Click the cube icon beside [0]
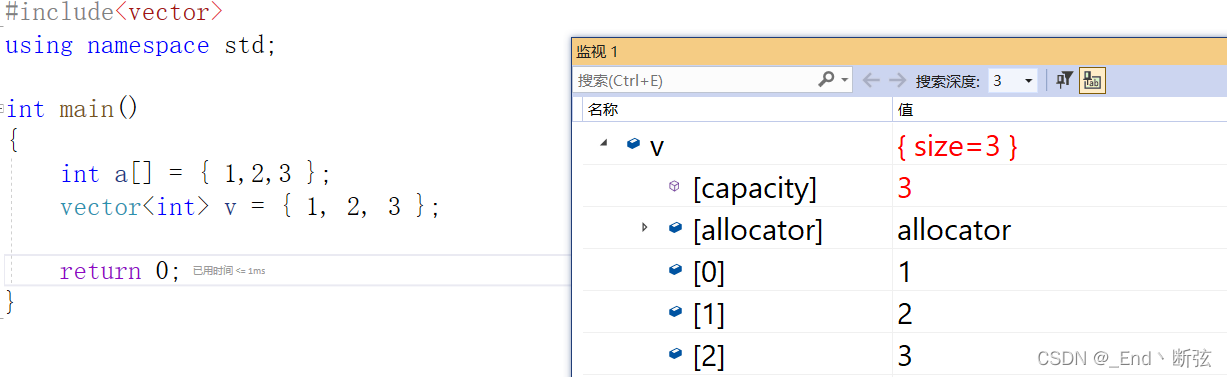The width and height of the screenshot is (1227, 377). tap(675, 270)
